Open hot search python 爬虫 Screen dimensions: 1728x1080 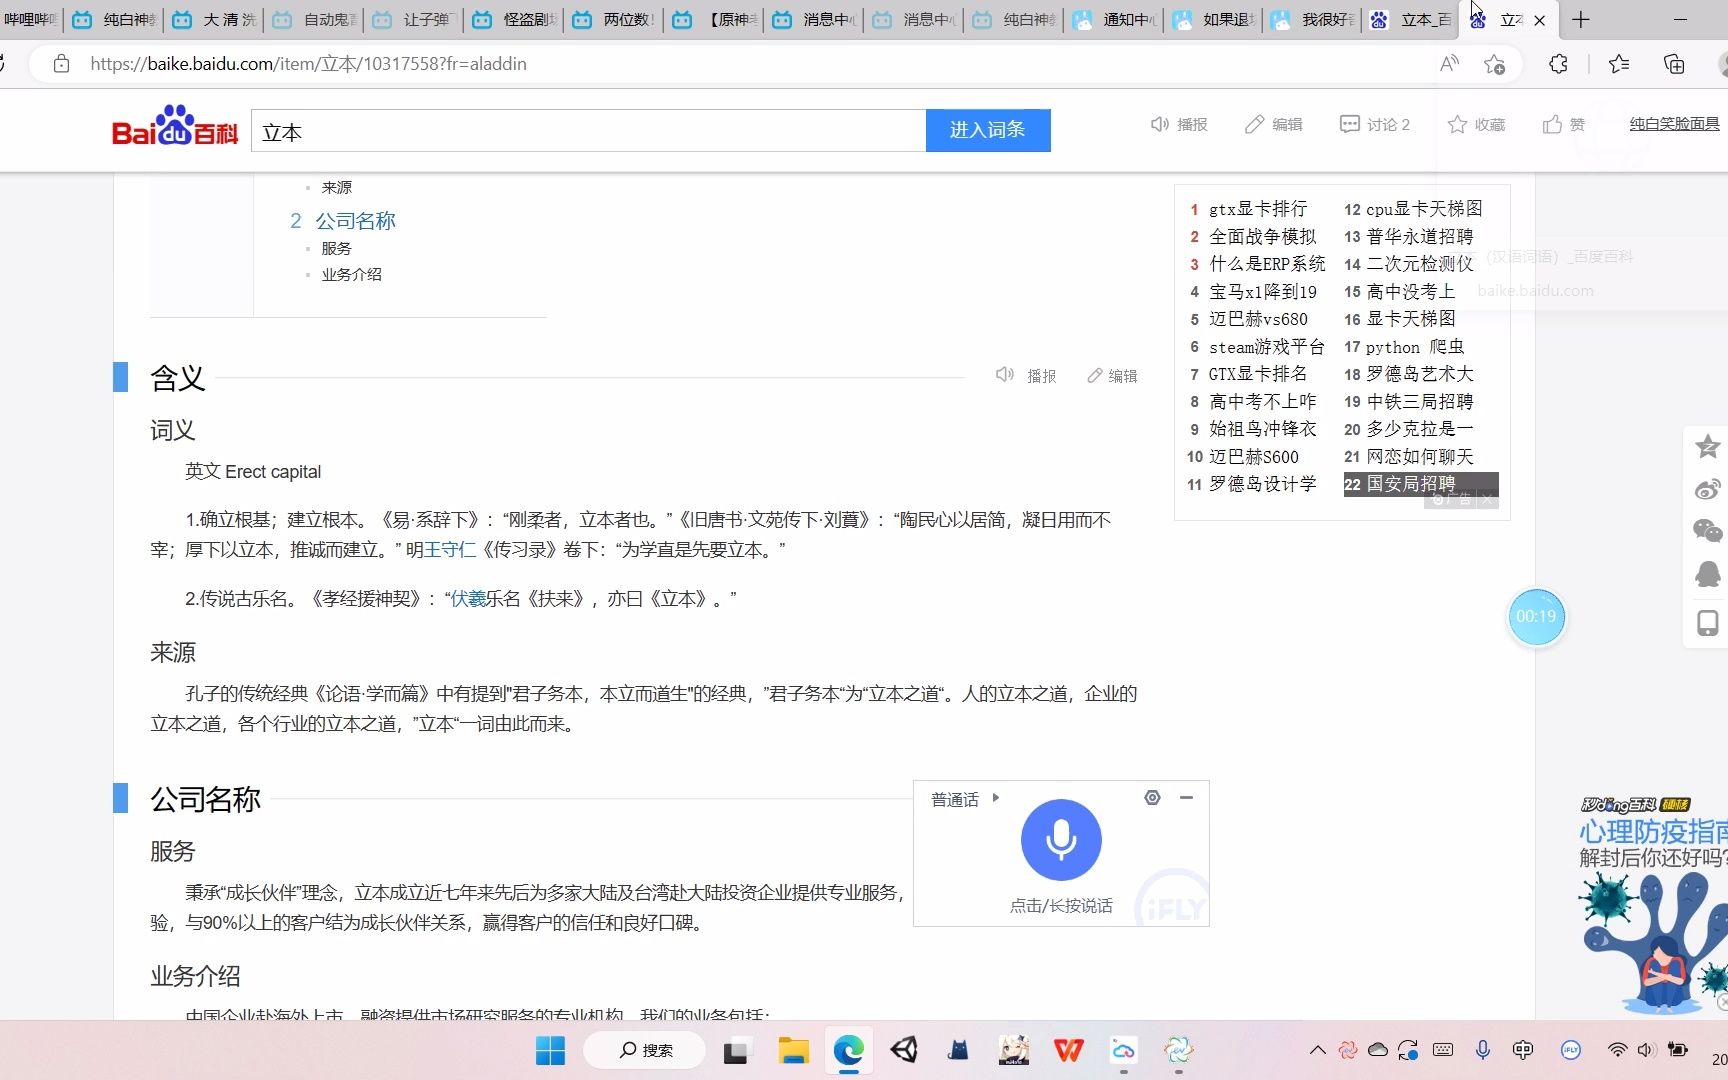[1414, 347]
